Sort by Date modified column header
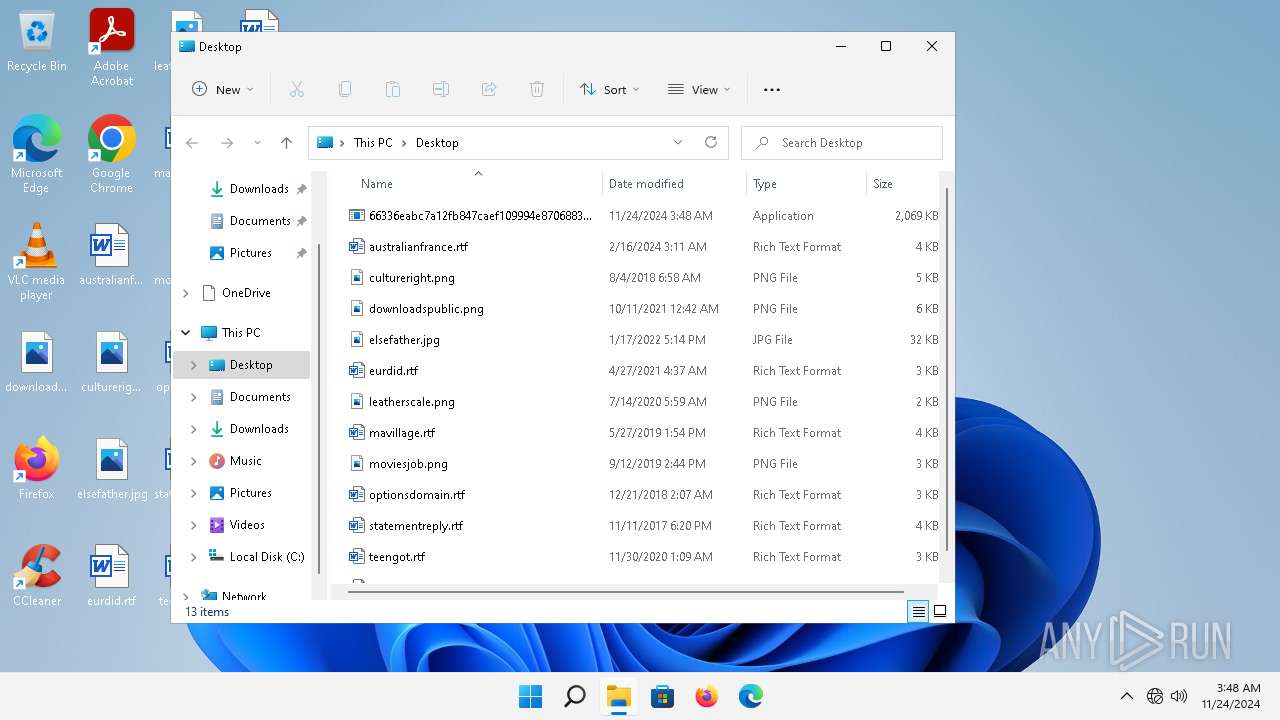 coord(646,184)
